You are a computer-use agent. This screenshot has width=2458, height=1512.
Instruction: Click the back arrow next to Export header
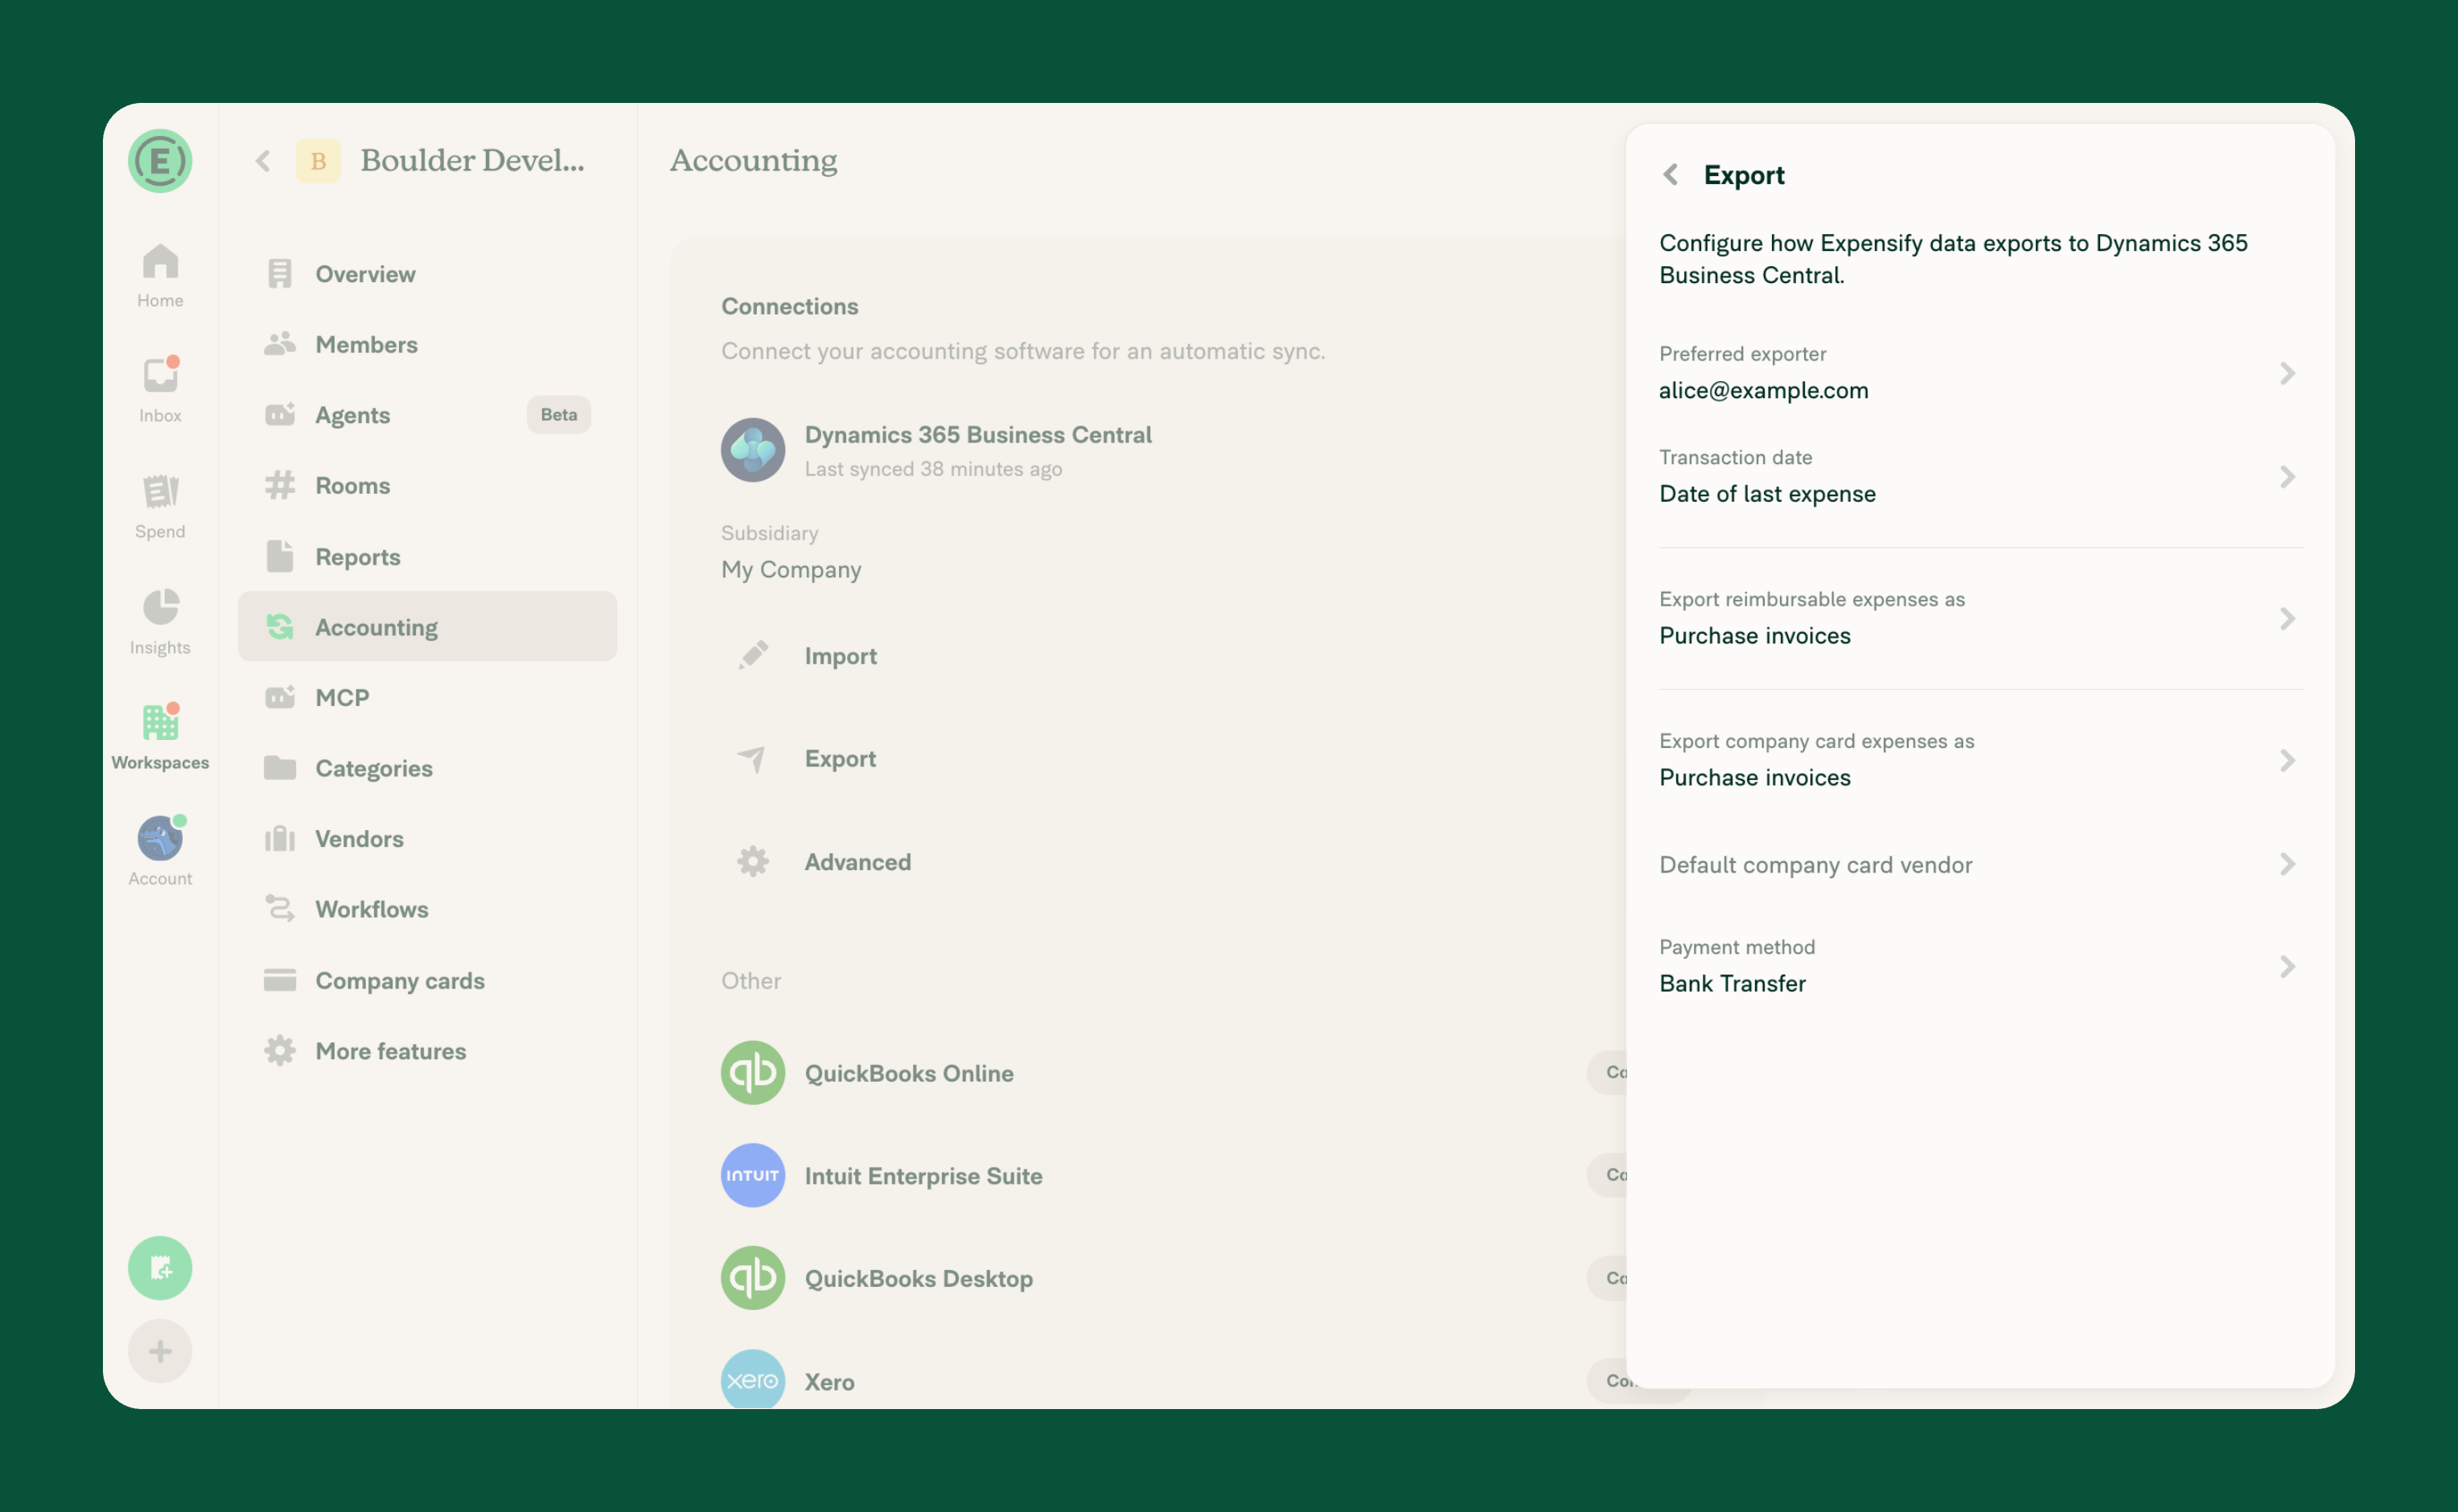pyautogui.click(x=1670, y=175)
